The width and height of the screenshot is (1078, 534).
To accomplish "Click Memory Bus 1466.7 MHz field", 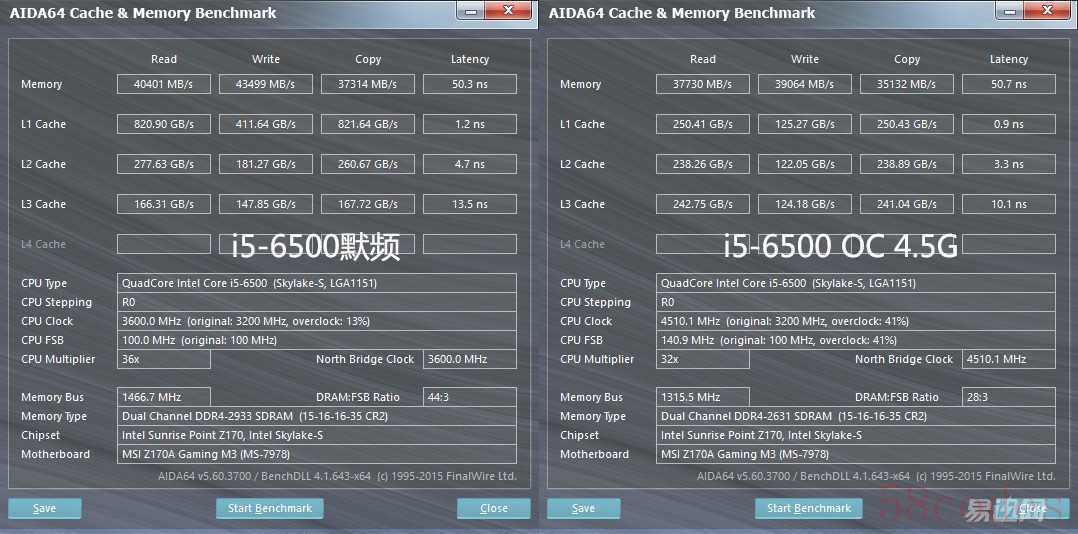I will click(x=164, y=397).
